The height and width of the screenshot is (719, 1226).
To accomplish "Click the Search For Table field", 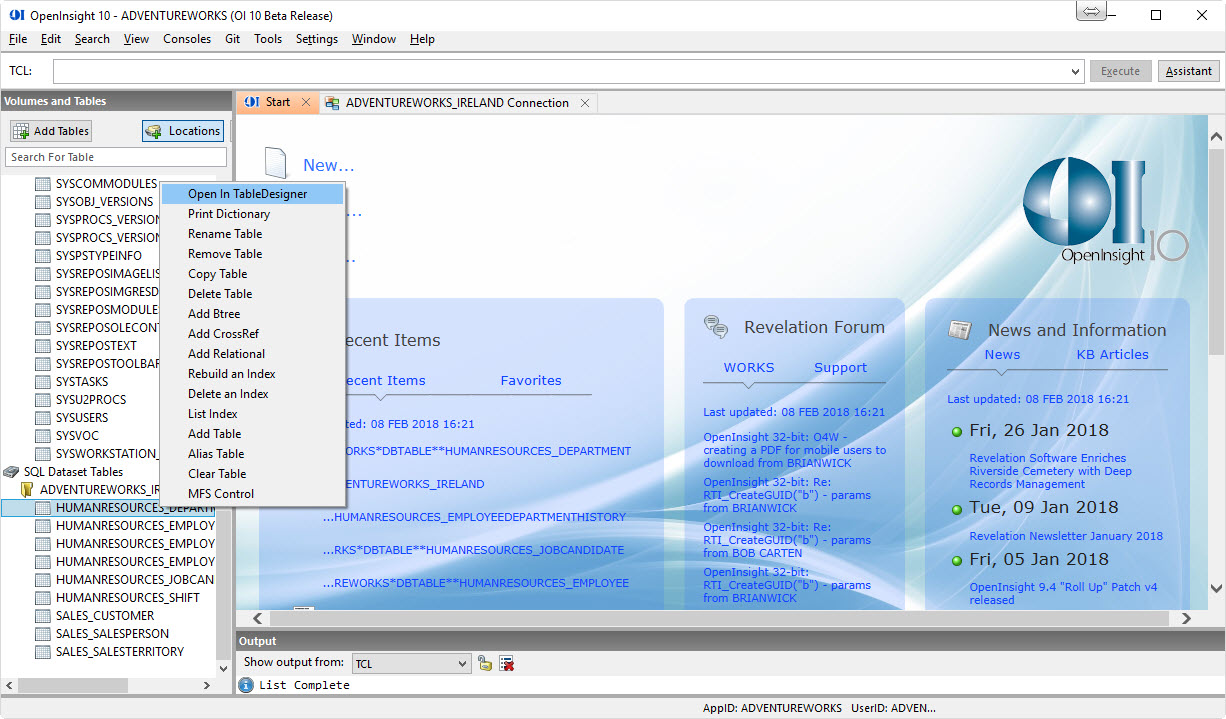I will coord(116,157).
